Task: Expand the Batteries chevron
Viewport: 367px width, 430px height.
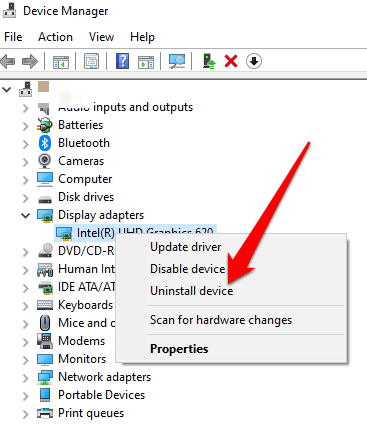Action: pyautogui.click(x=26, y=126)
